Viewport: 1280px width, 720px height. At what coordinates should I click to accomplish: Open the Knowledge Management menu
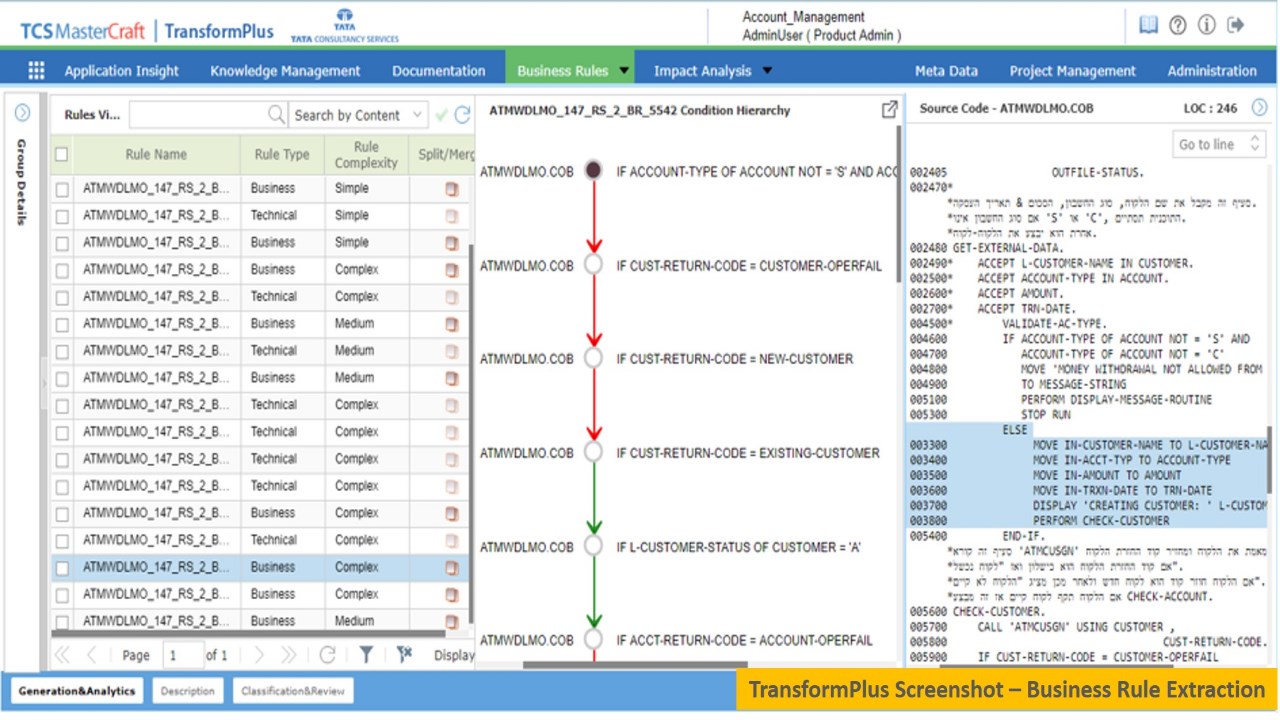(285, 71)
